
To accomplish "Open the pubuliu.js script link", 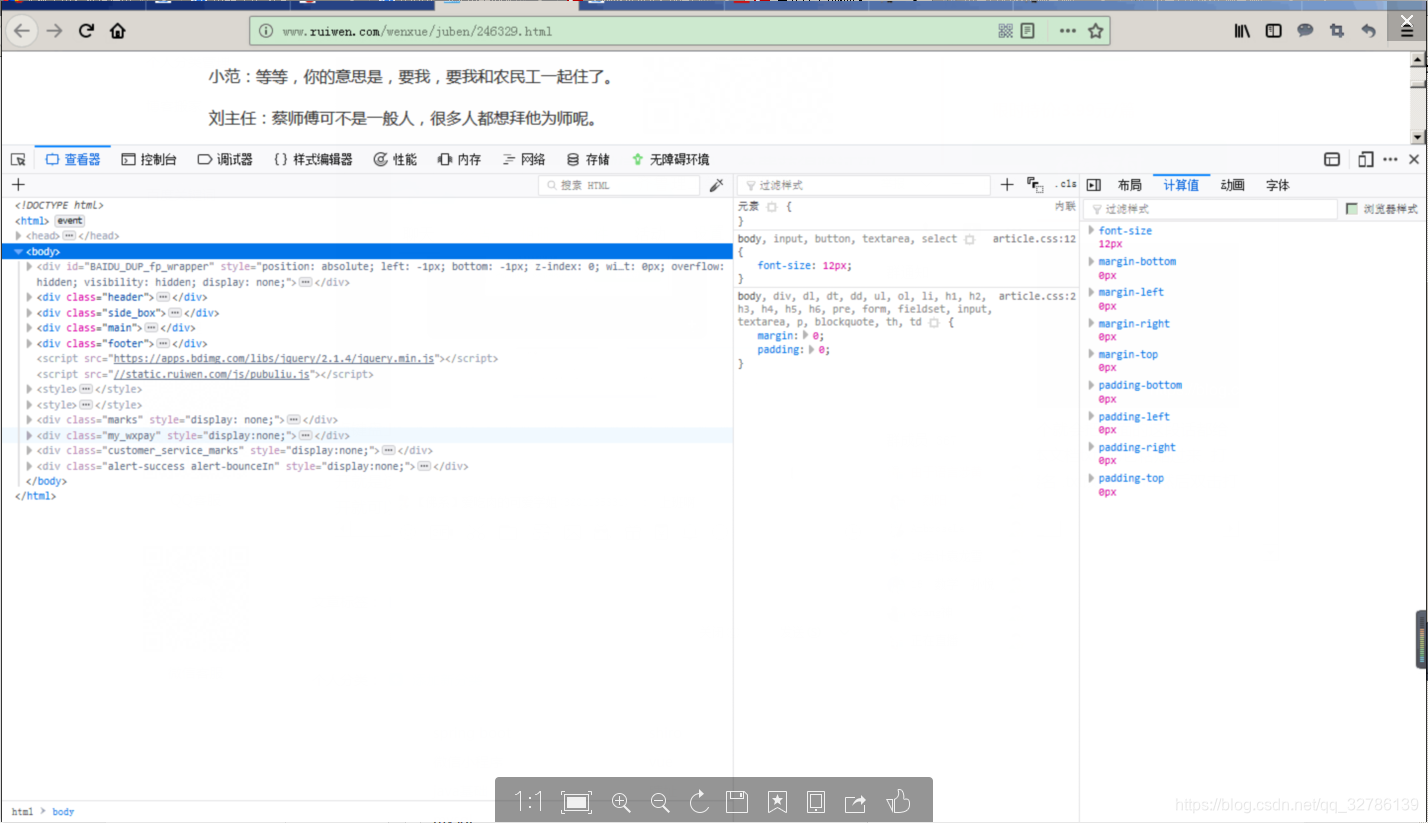I will pyautogui.click(x=214, y=374).
